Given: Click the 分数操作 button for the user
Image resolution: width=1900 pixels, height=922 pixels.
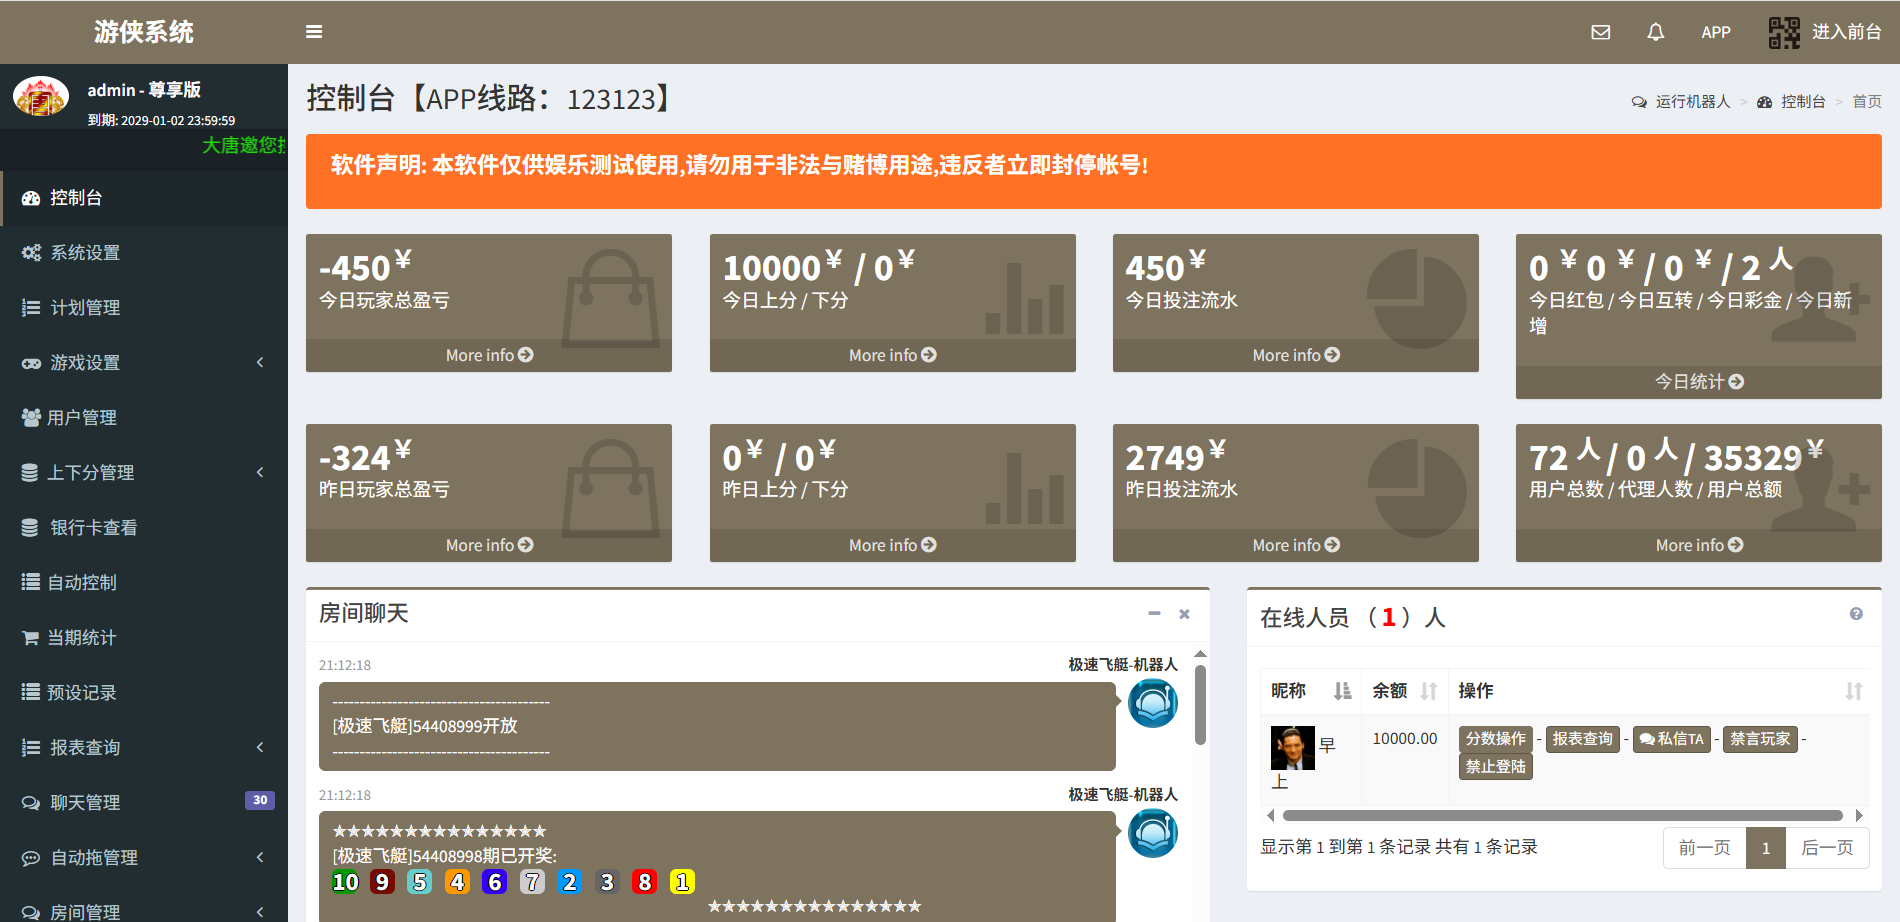Looking at the screenshot, I should [1495, 739].
